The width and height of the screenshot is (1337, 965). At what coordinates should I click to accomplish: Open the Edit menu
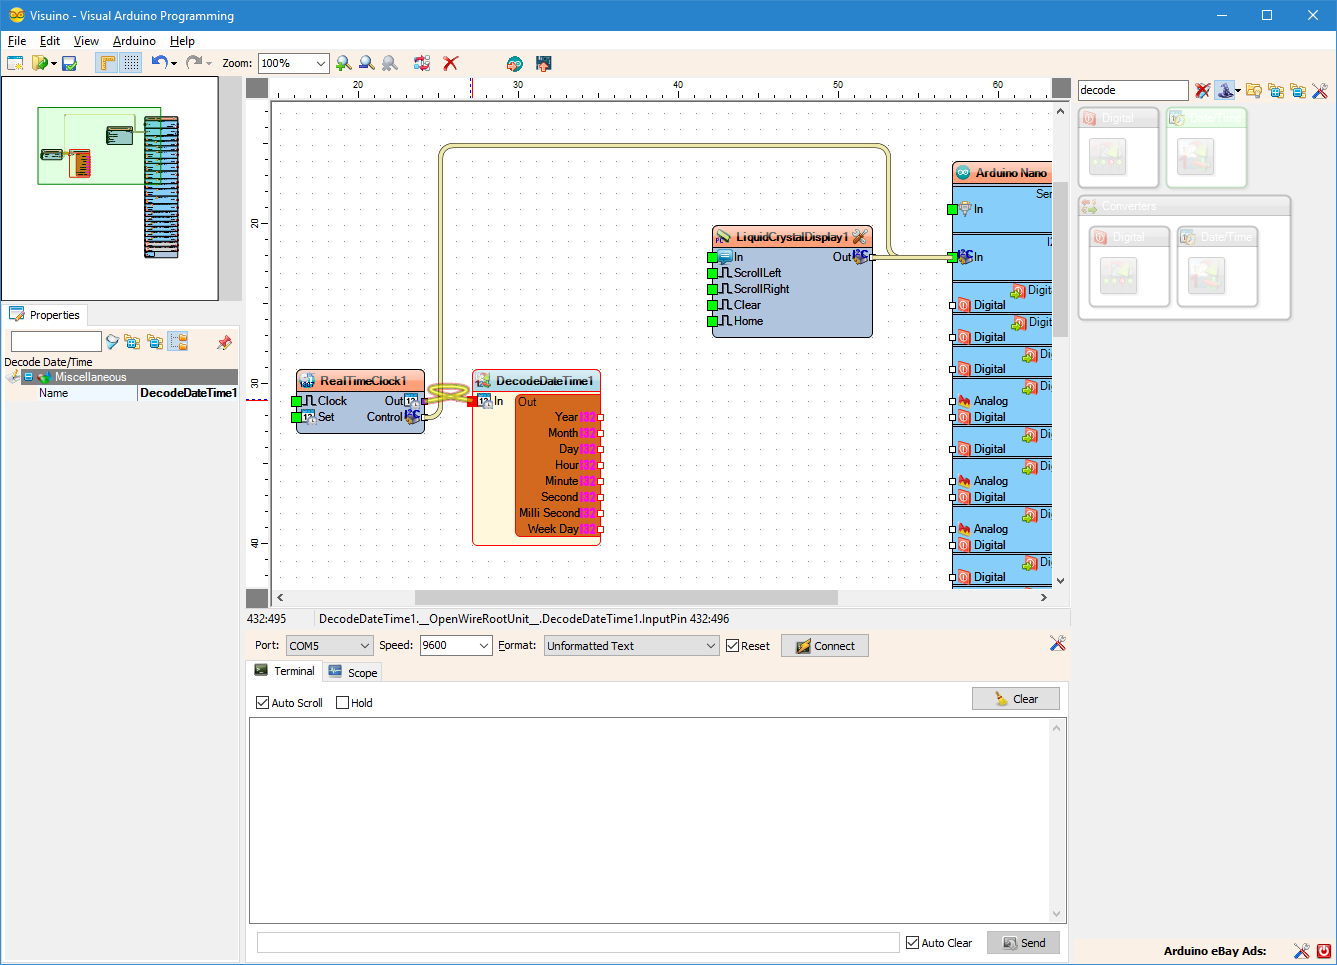click(x=50, y=41)
